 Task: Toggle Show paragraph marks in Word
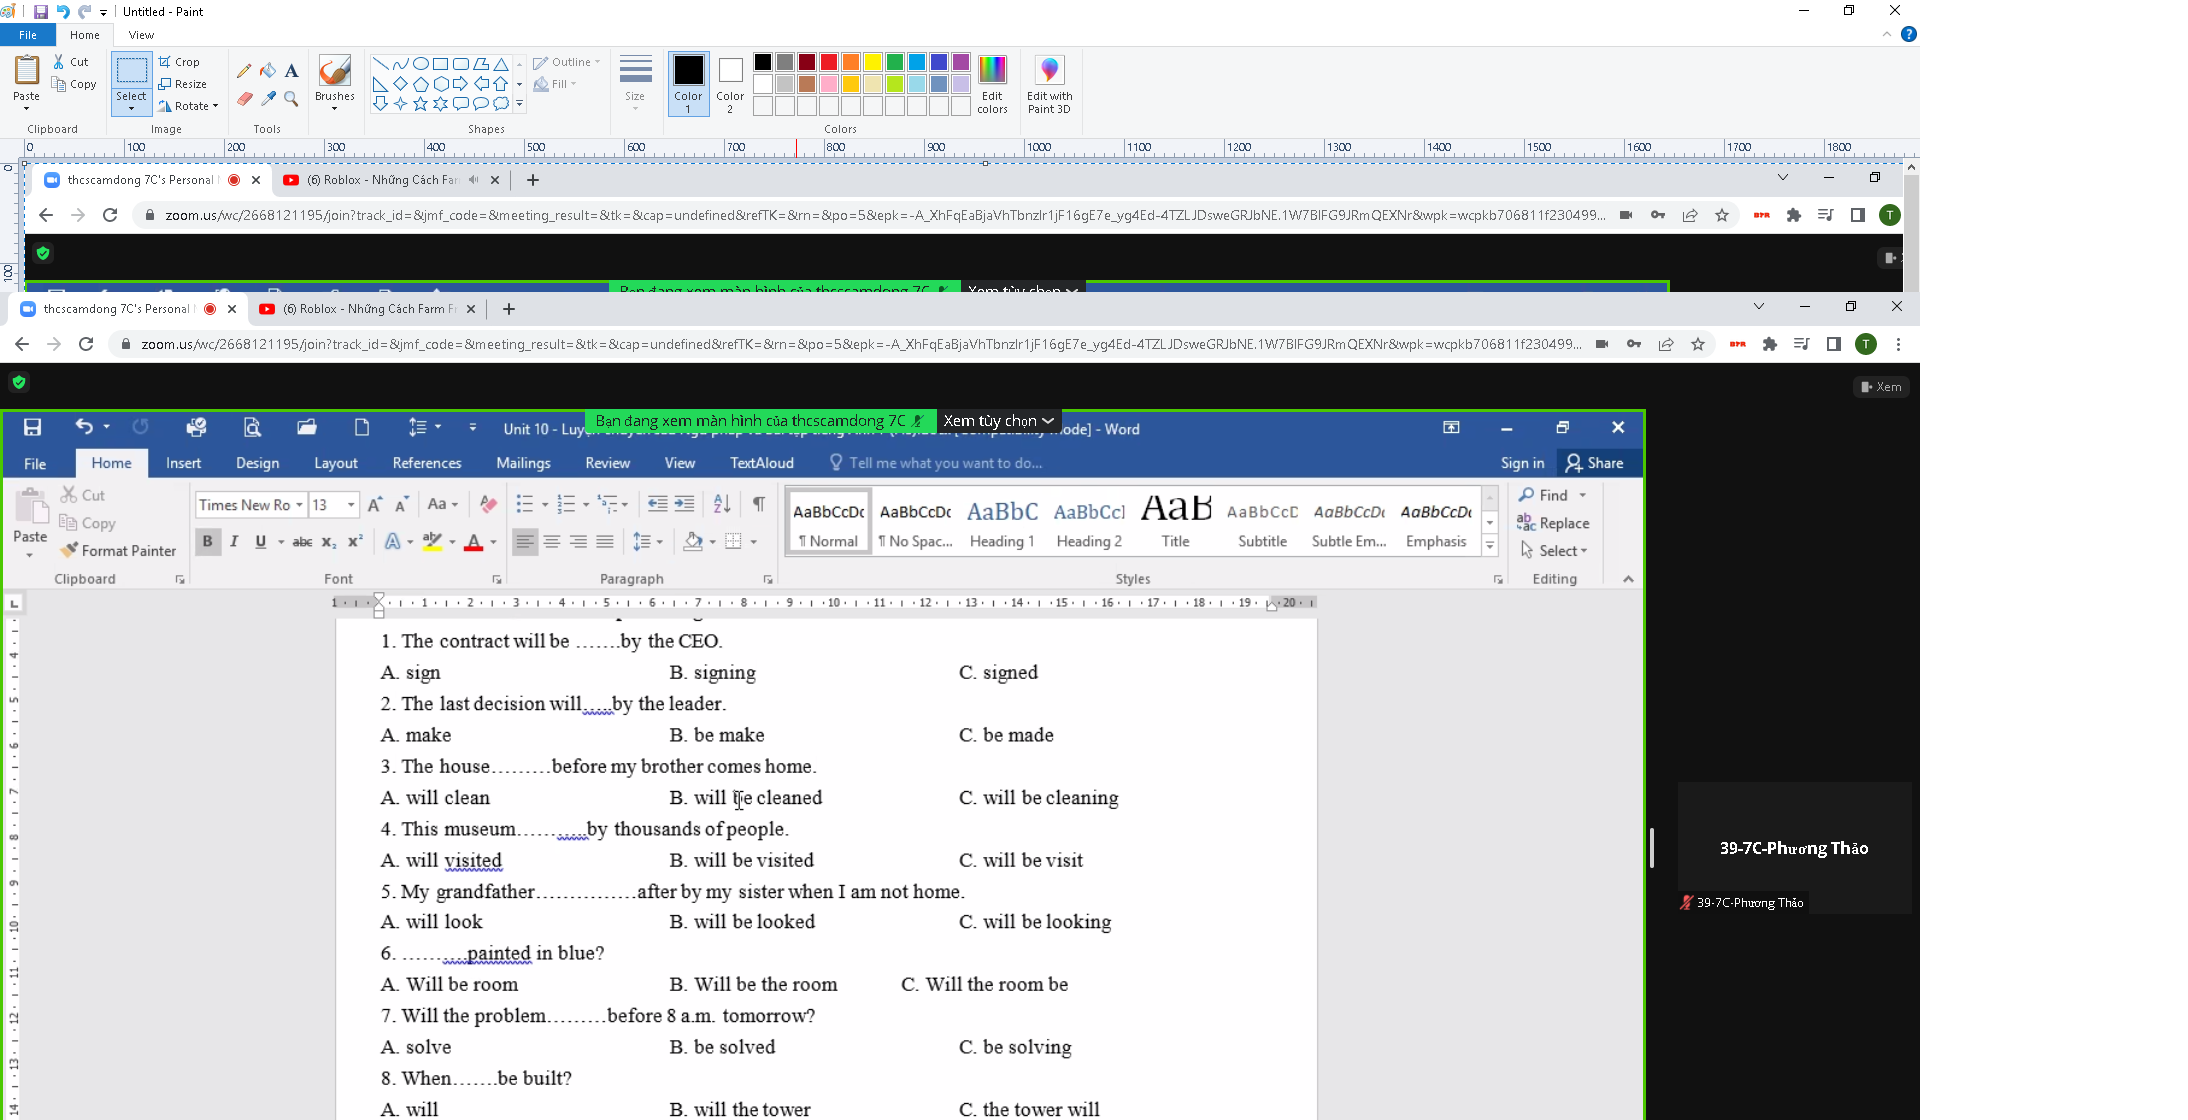pos(759,504)
